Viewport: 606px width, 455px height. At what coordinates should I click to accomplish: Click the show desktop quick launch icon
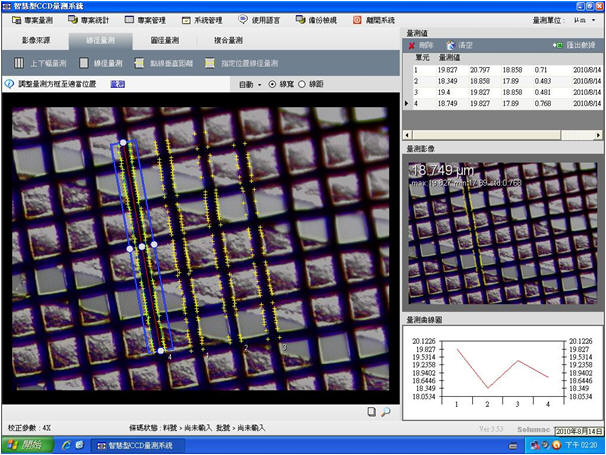pos(79,445)
